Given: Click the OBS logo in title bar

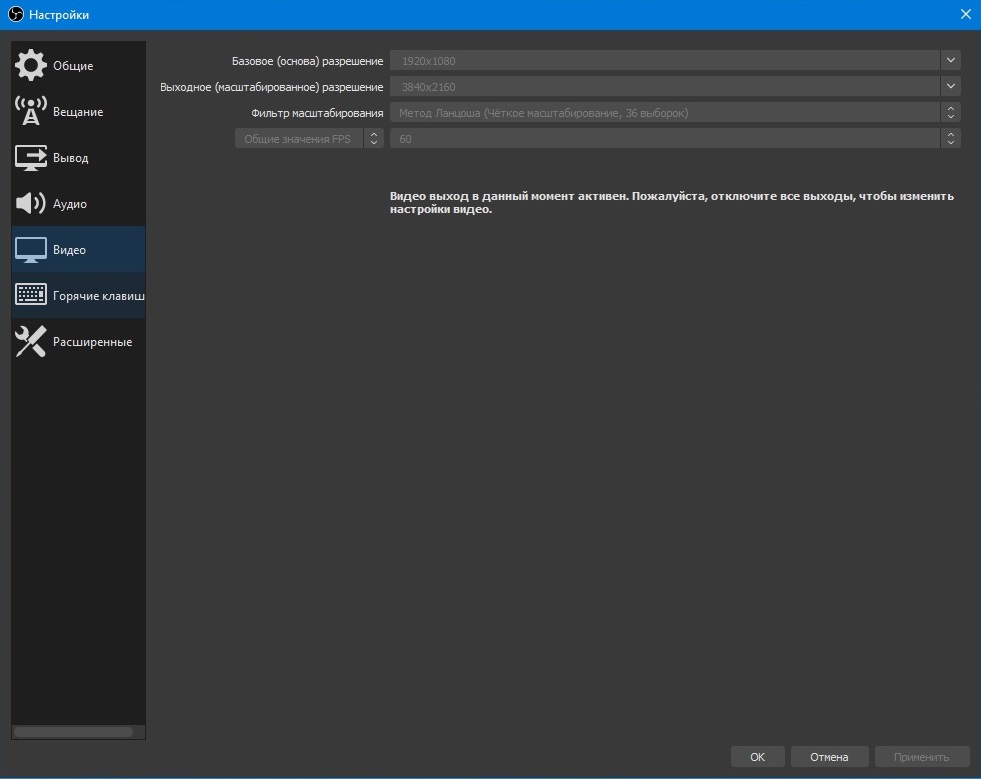Looking at the screenshot, I should click(16, 14).
